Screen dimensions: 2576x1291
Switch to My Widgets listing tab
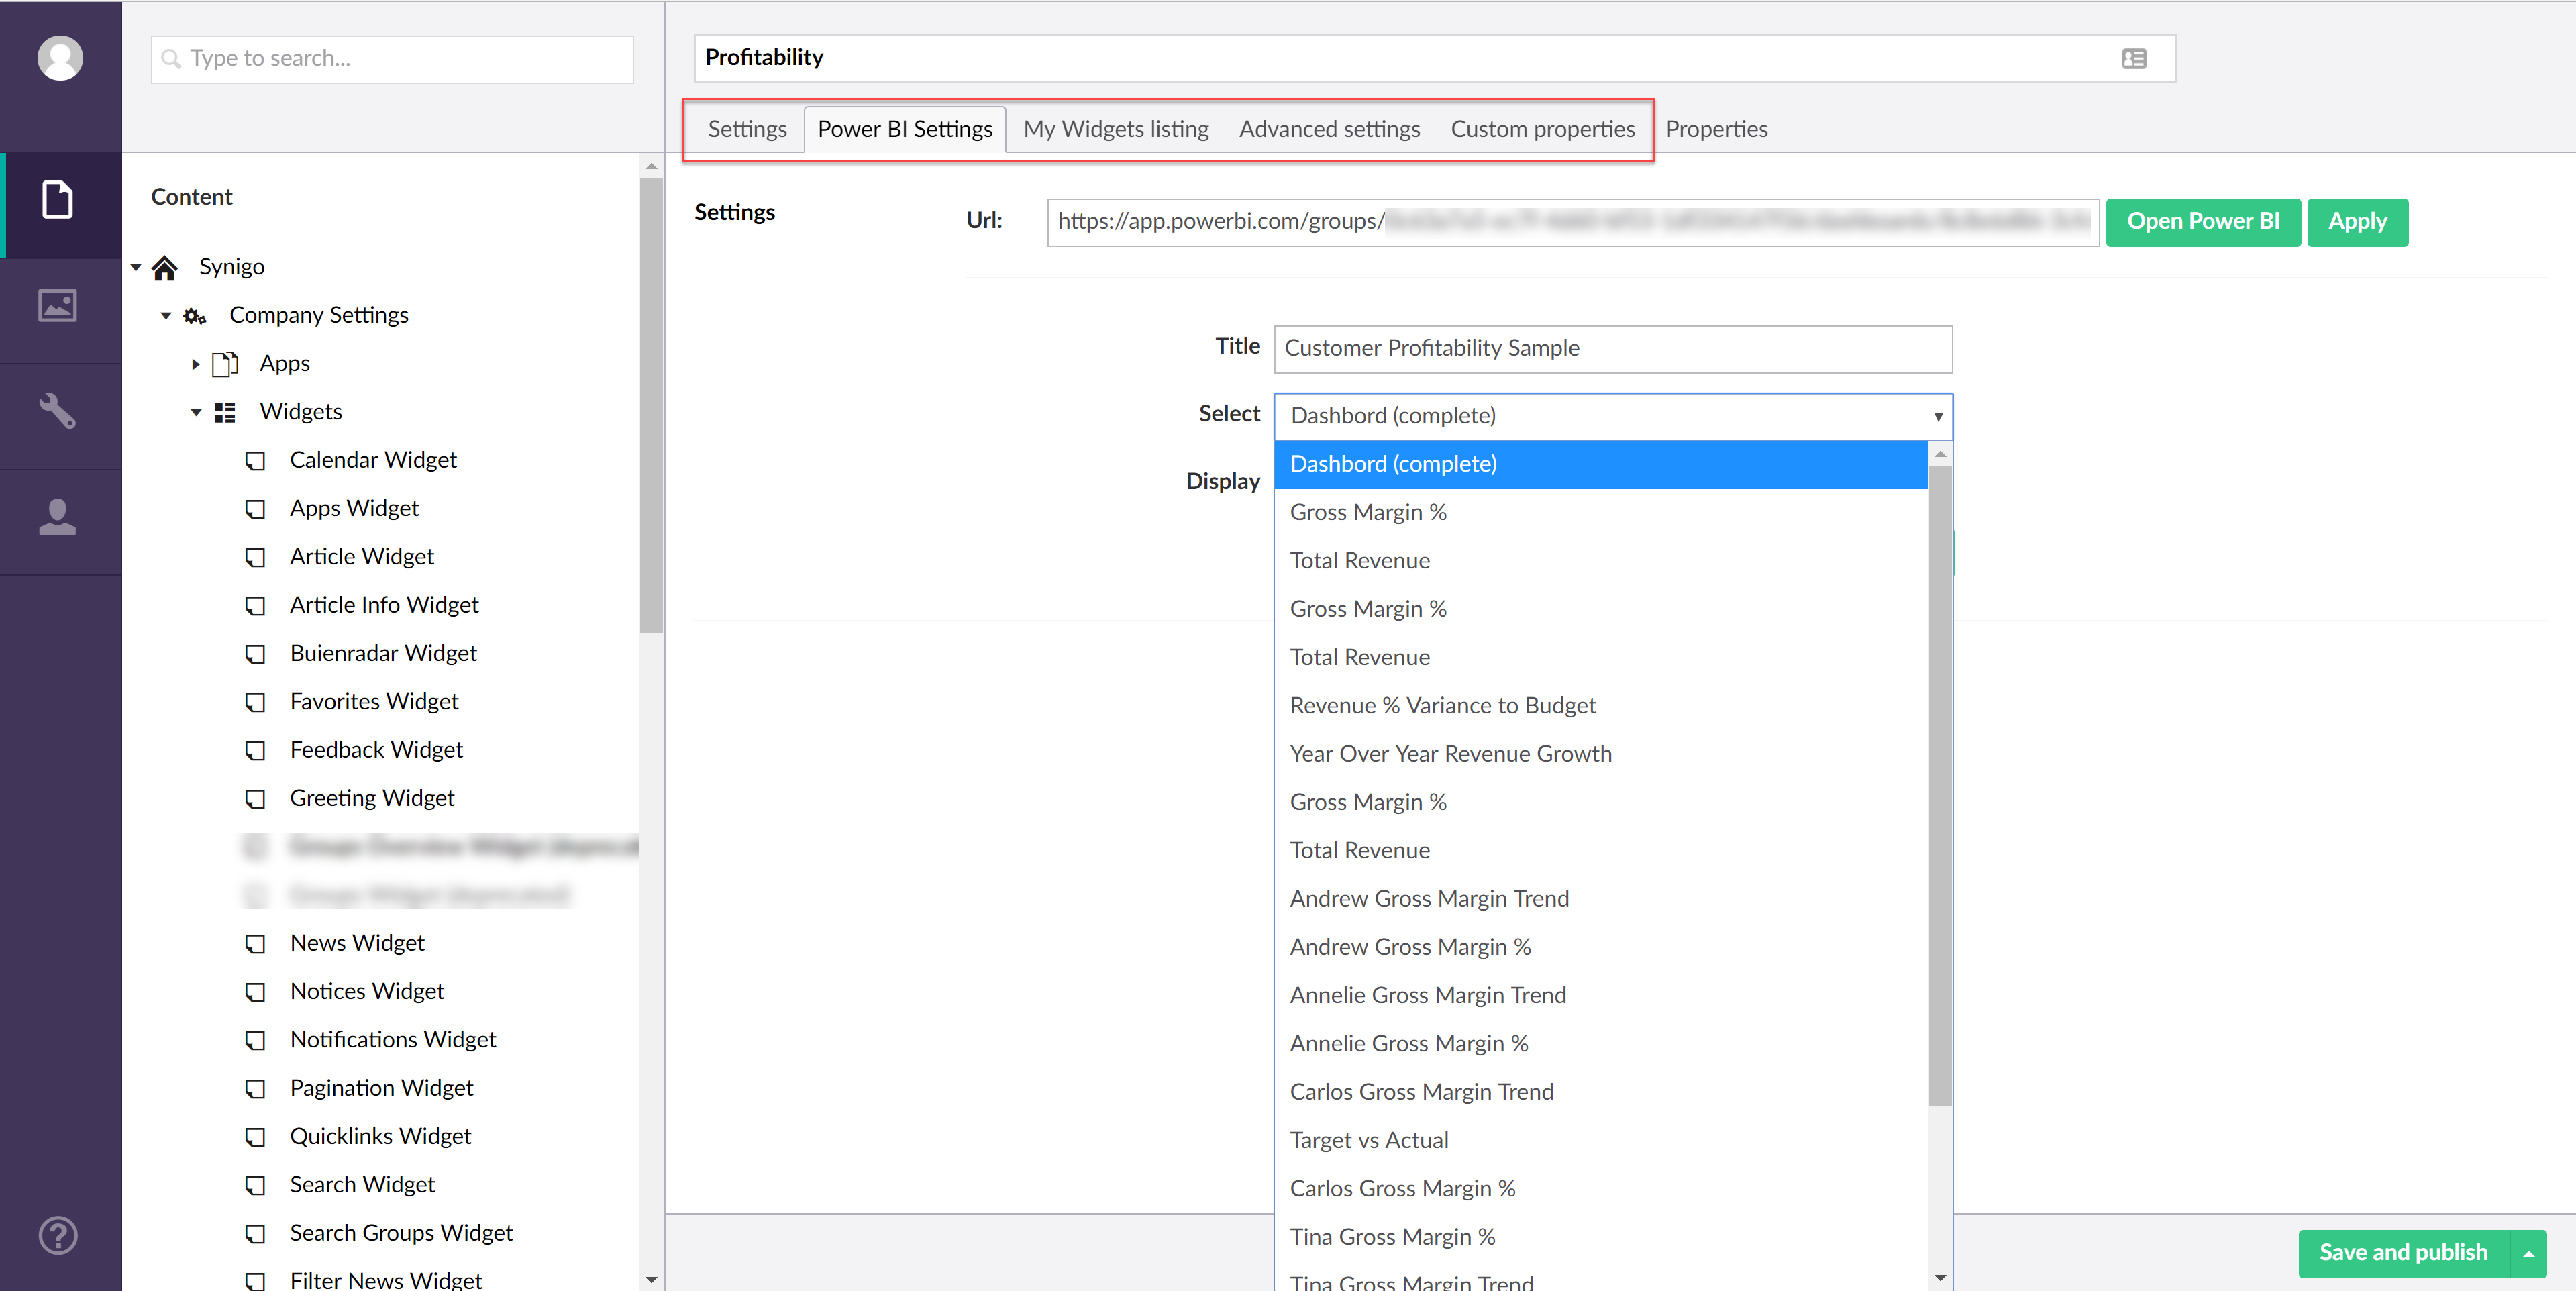tap(1116, 129)
